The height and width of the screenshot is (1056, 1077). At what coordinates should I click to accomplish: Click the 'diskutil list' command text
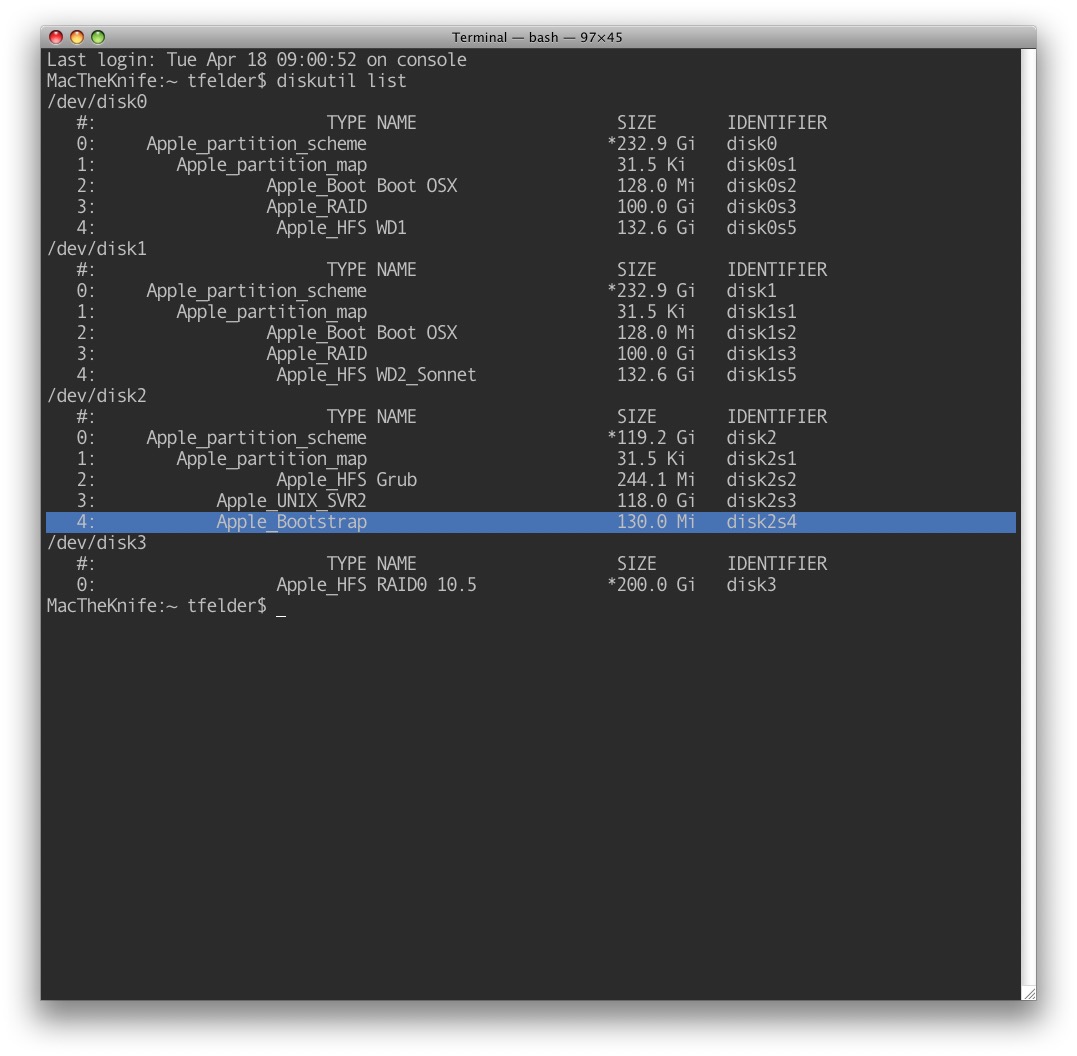(x=341, y=81)
